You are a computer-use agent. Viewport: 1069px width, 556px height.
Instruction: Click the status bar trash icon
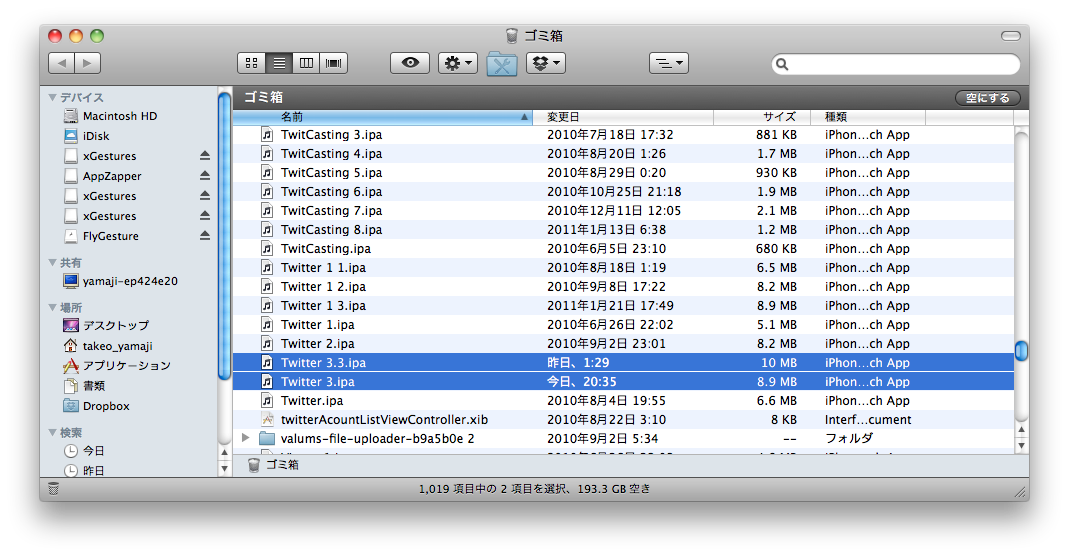[x=54, y=489]
